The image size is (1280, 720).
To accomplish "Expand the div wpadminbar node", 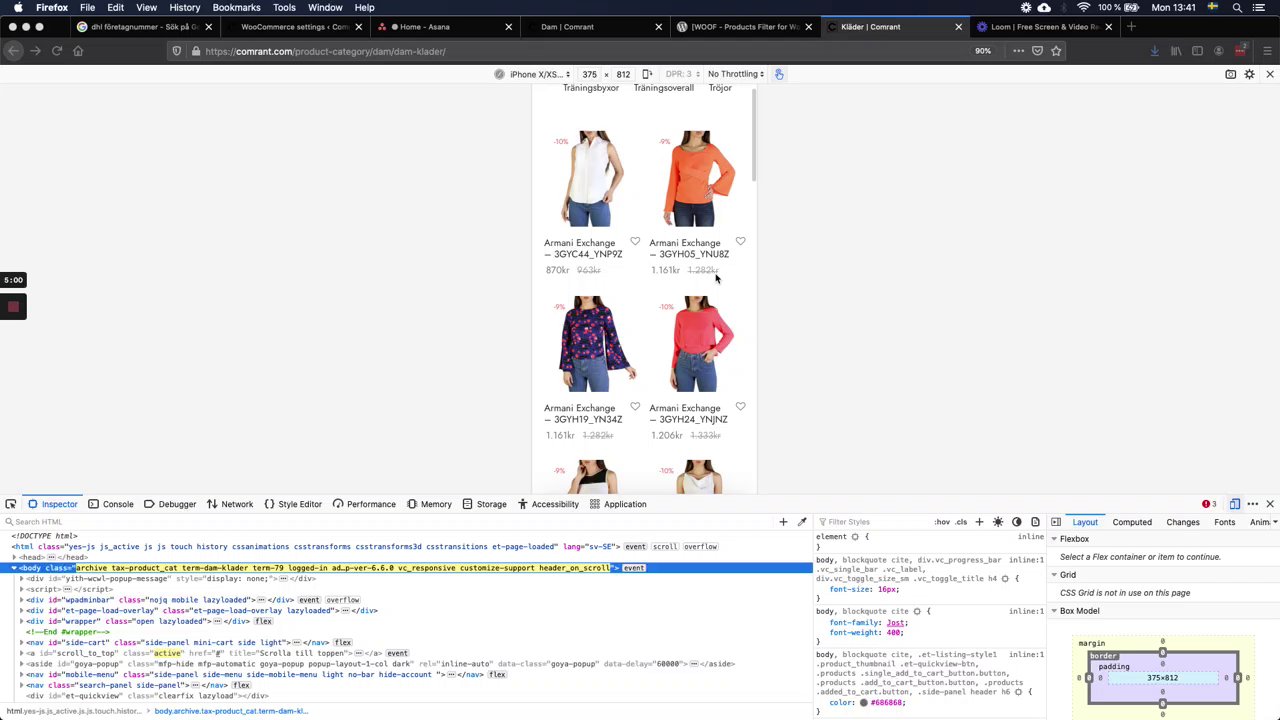I will [x=22, y=600].
